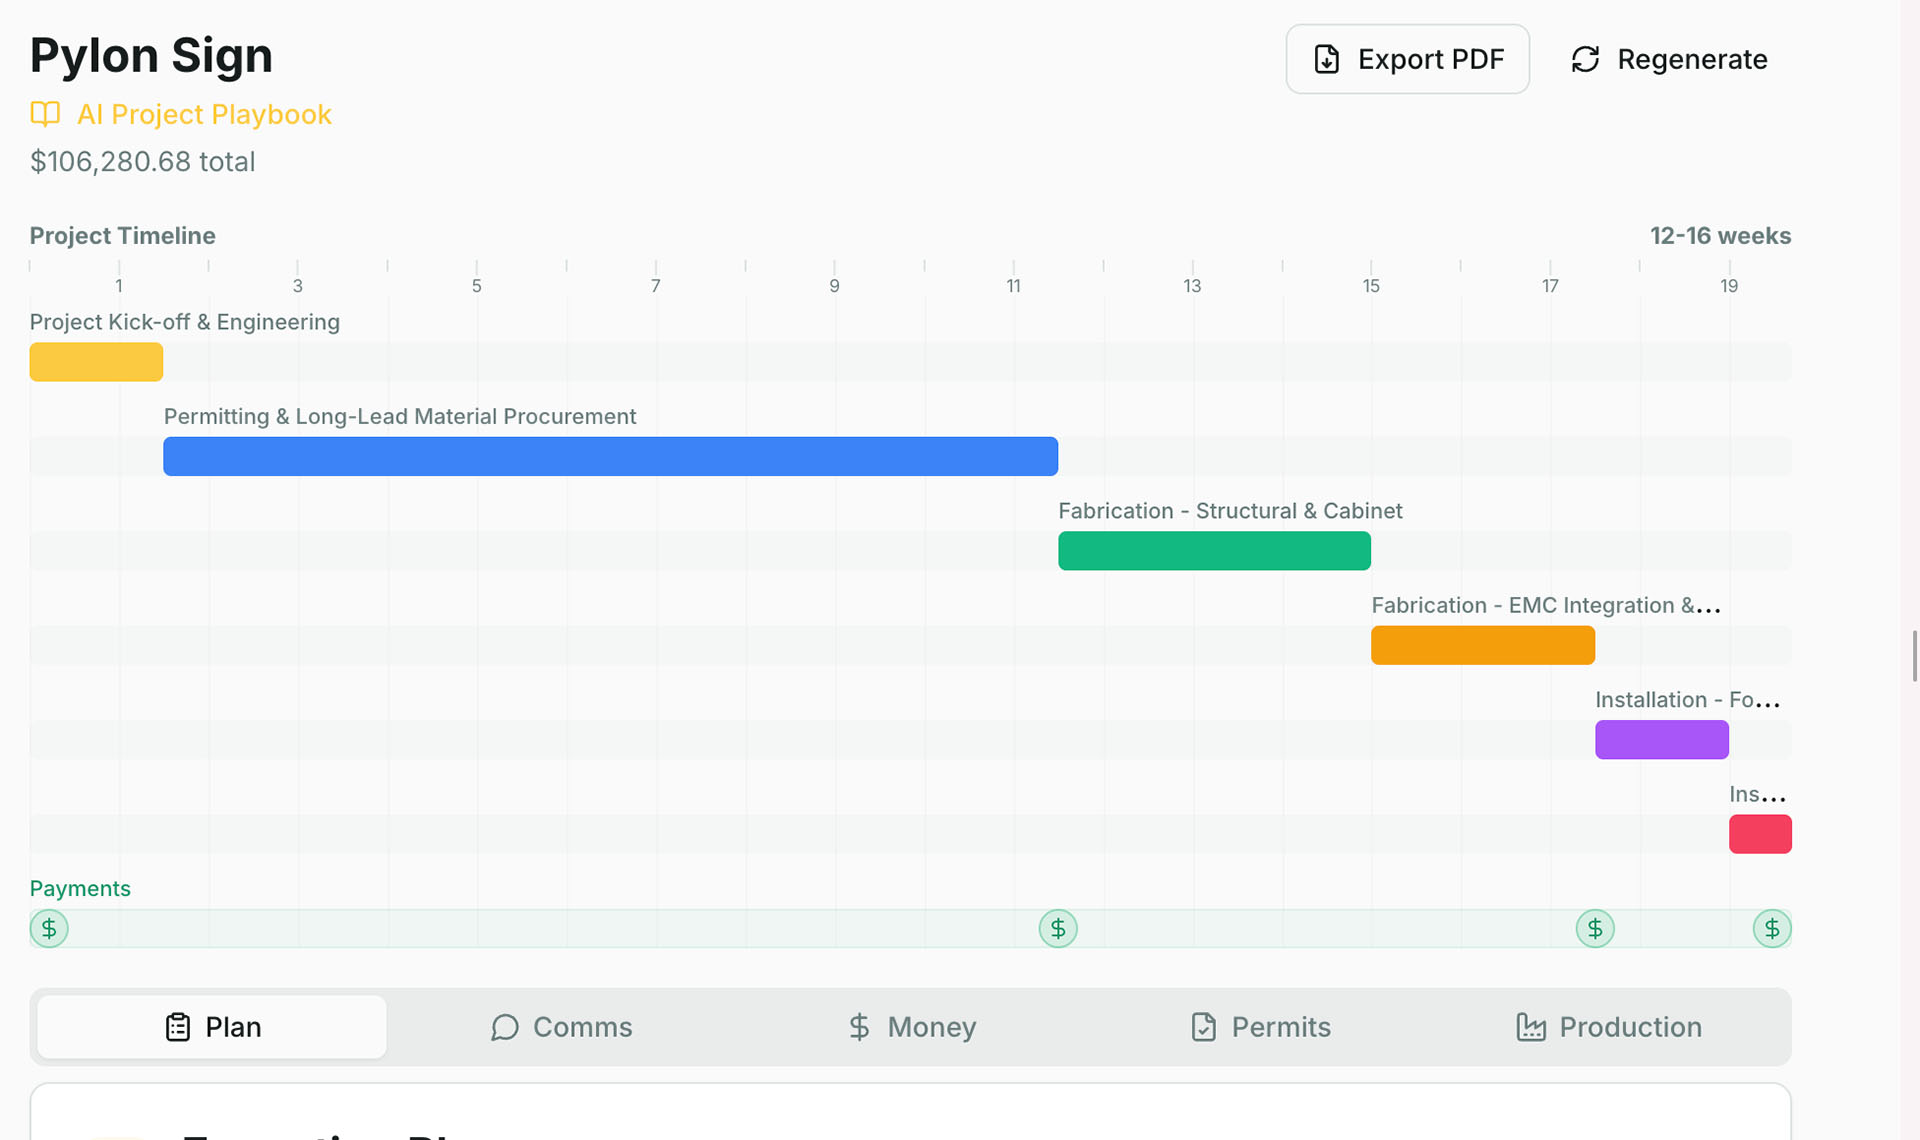The image size is (1920, 1140).
Task: Click the speech bubble icon on the Comms tab
Action: click(505, 1027)
